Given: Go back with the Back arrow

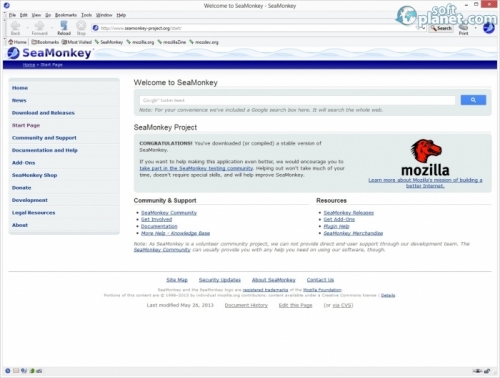Looking at the screenshot, I should pos(15,28).
